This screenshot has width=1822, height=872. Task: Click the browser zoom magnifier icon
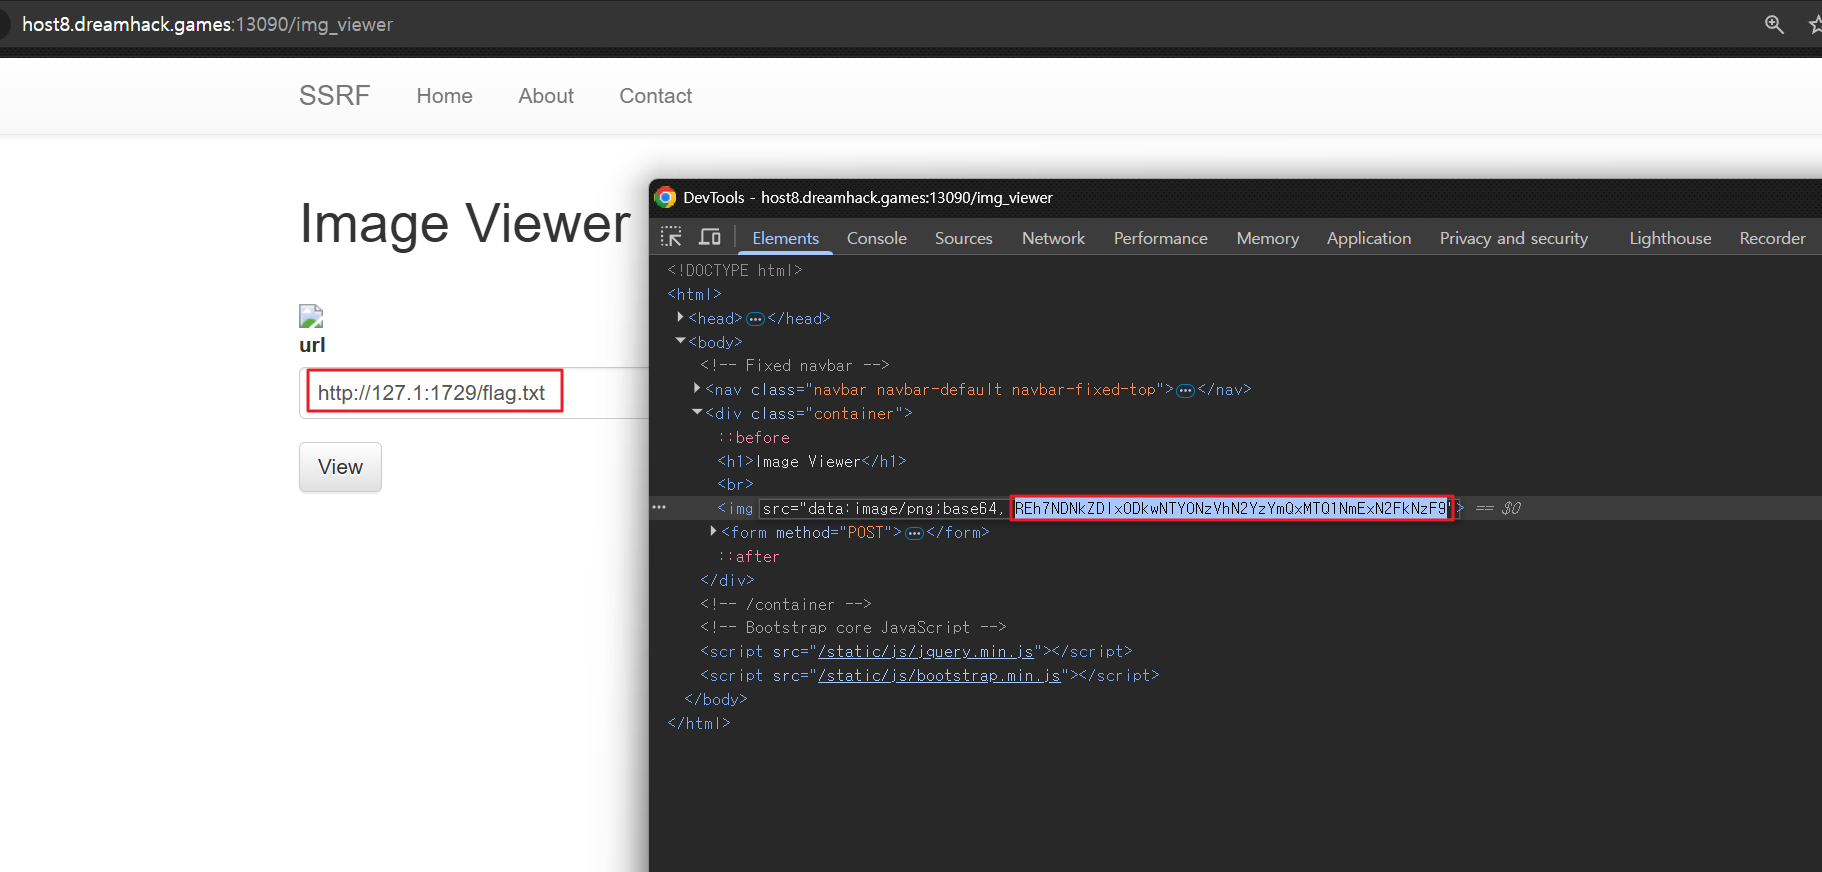1774,24
